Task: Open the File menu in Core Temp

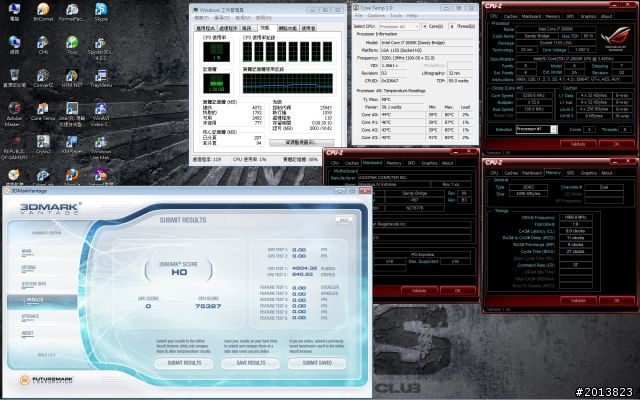Action: pos(358,16)
